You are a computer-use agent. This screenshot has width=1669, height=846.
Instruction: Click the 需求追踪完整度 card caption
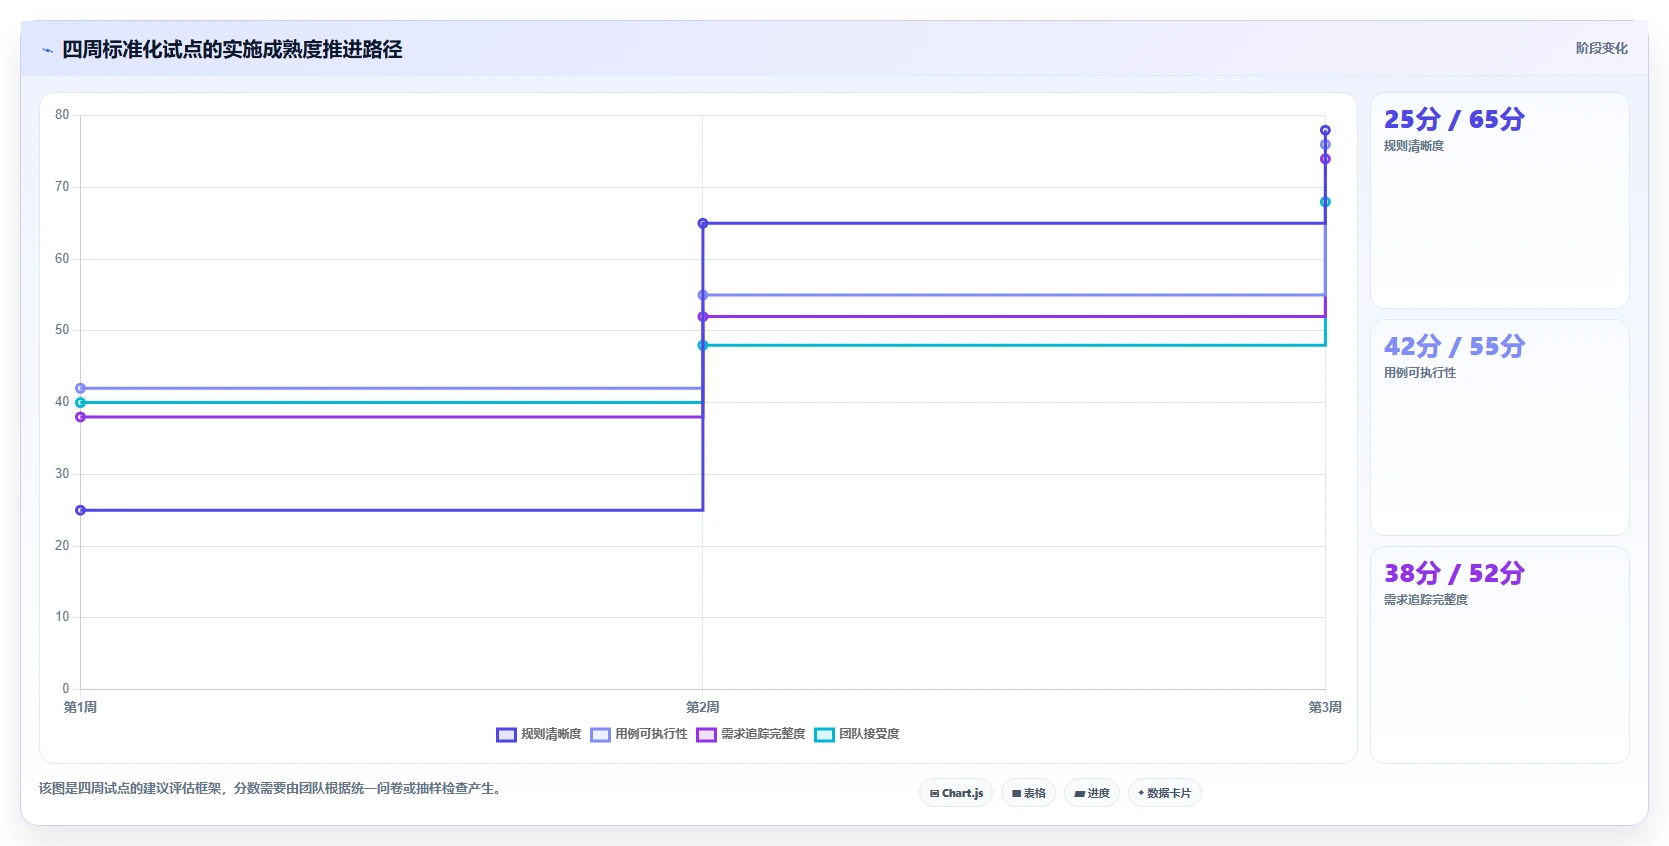[x=1426, y=600]
